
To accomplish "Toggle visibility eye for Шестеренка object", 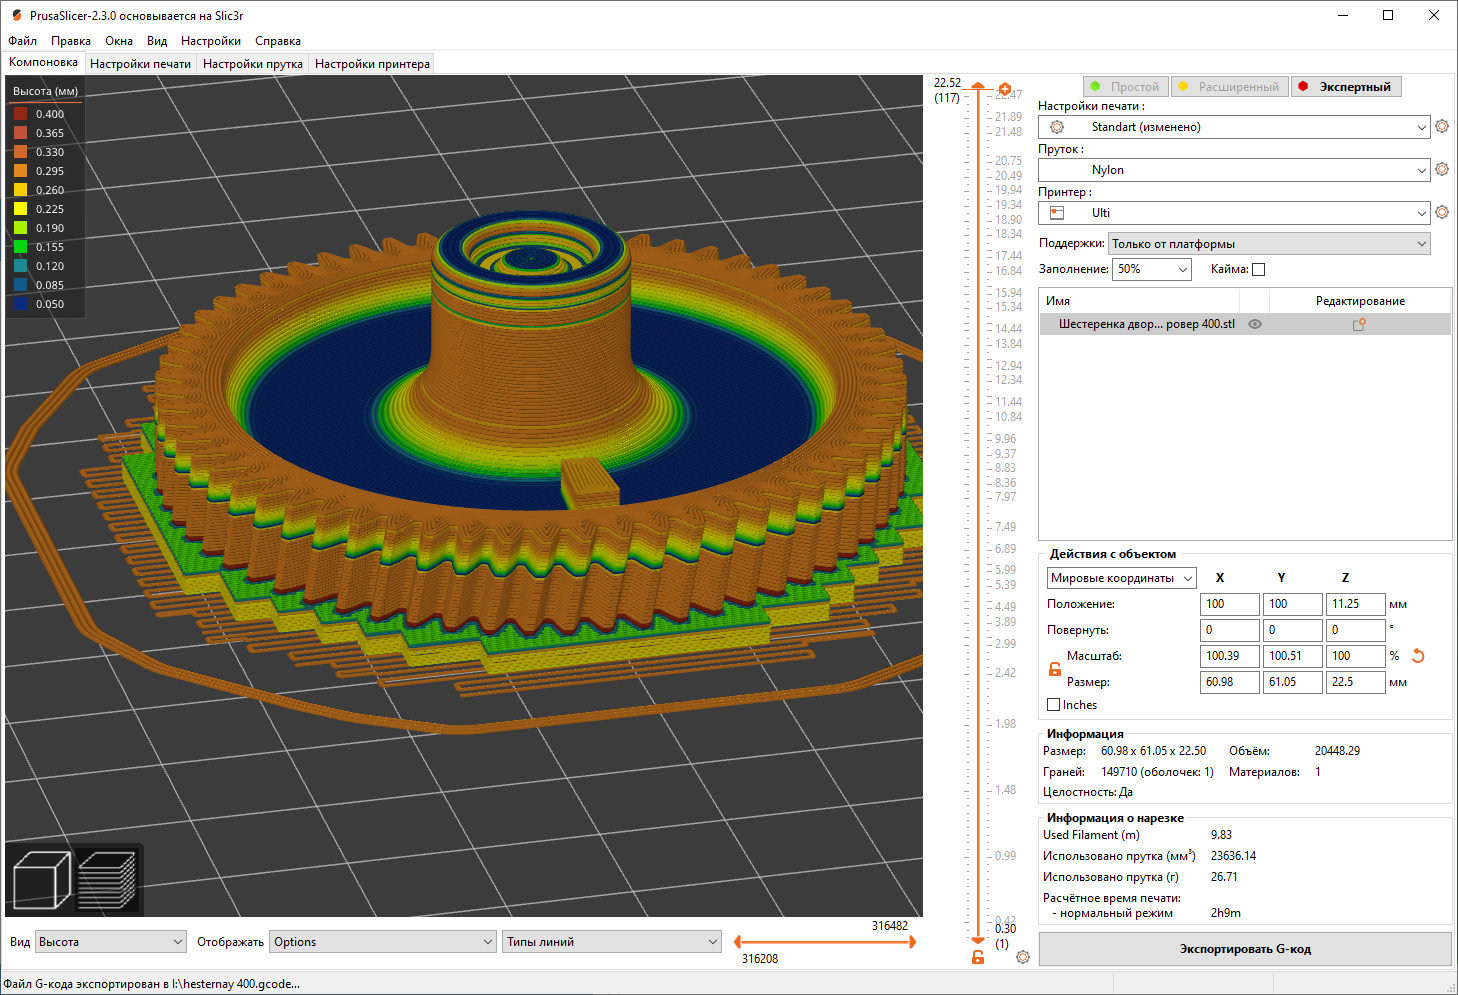I will [1255, 324].
